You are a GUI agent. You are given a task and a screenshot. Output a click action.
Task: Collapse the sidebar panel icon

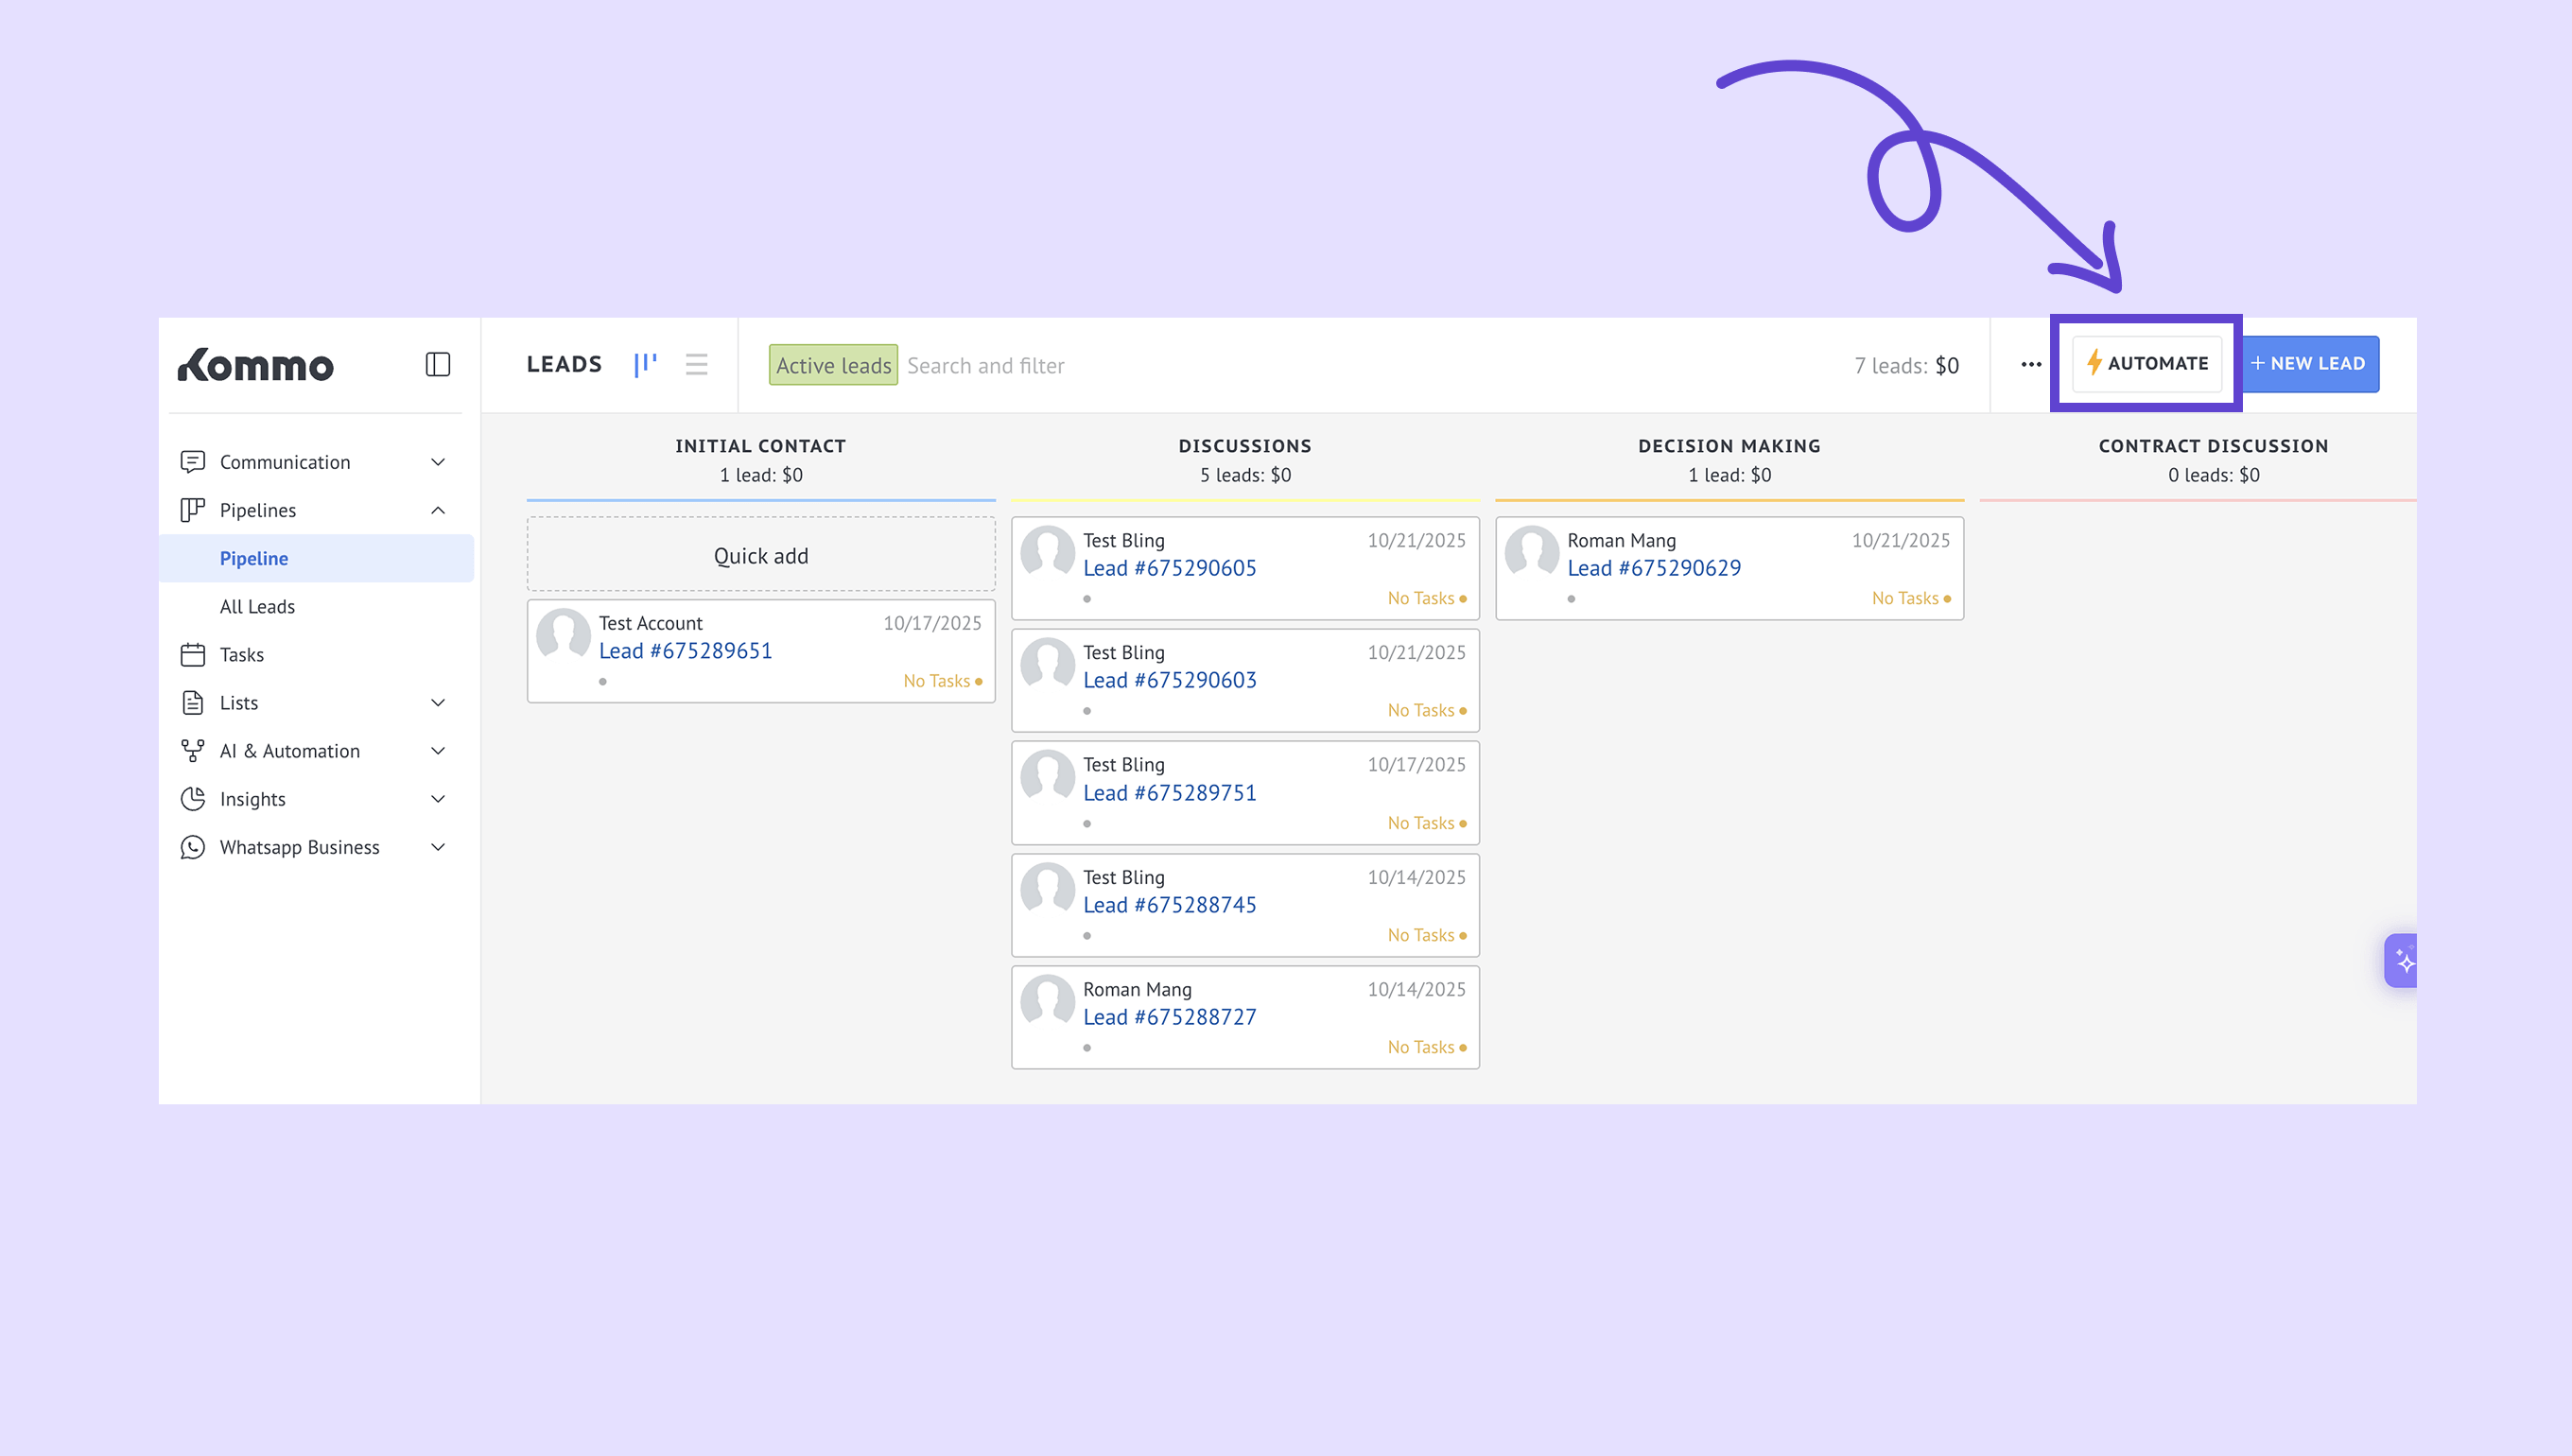coord(437,364)
